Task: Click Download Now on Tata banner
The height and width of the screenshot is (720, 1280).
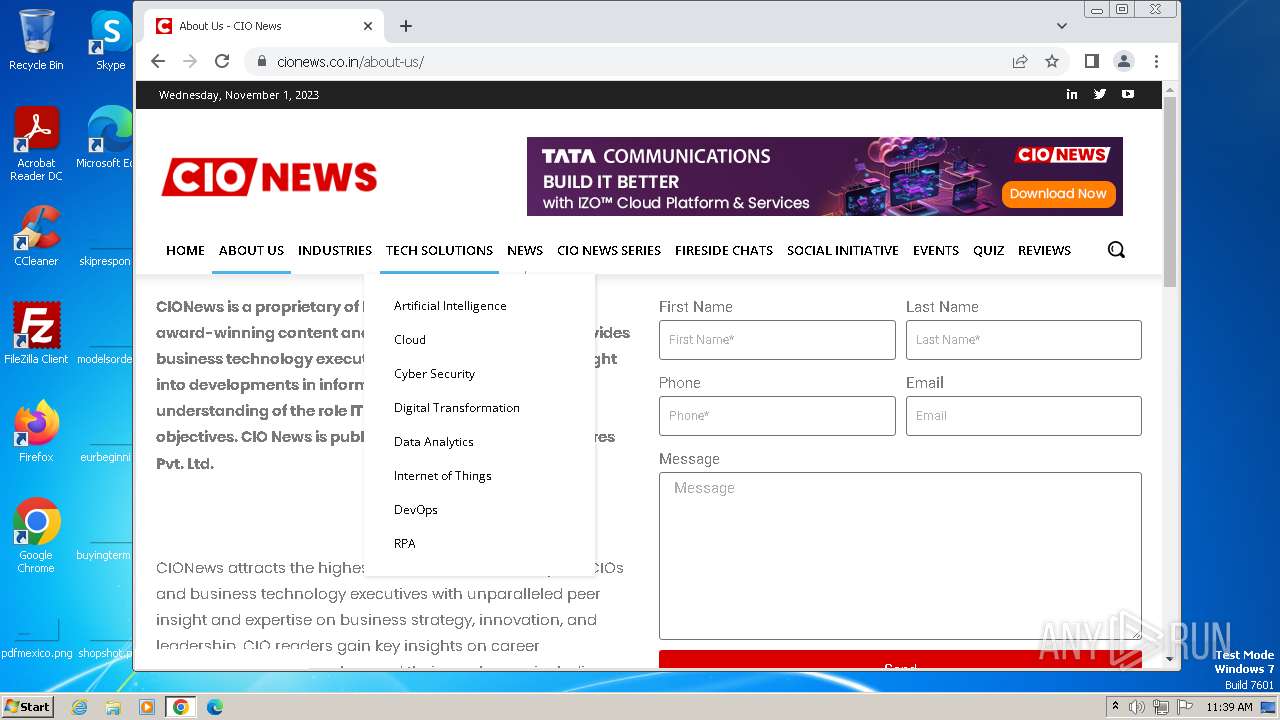Action: (1058, 194)
